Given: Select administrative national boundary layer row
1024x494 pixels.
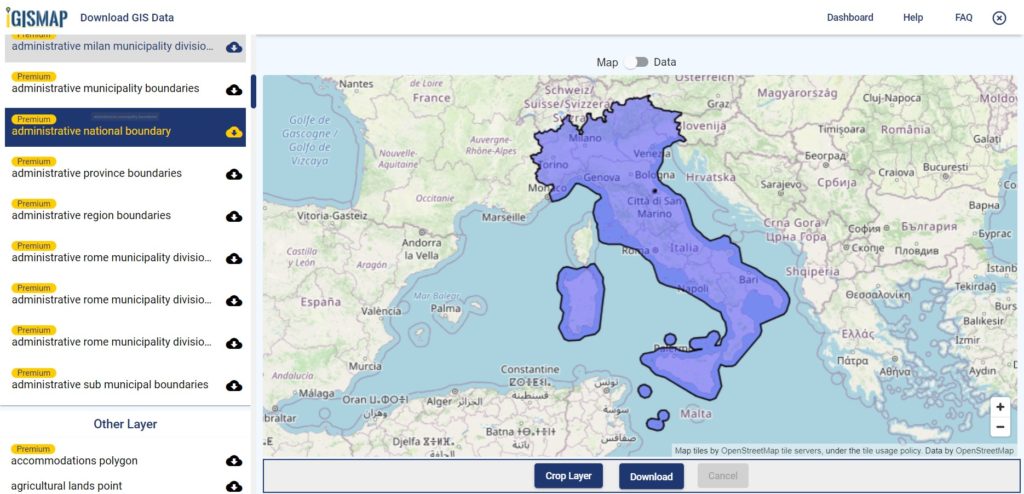Looking at the screenshot, I should point(125,127).
